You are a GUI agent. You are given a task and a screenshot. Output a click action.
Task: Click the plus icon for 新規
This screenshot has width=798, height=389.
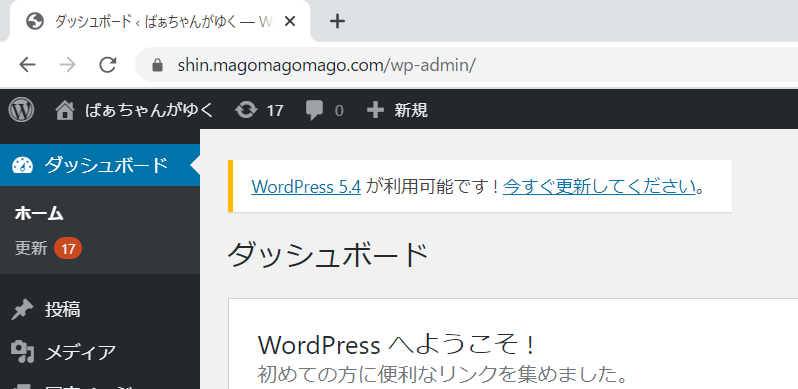[375, 110]
